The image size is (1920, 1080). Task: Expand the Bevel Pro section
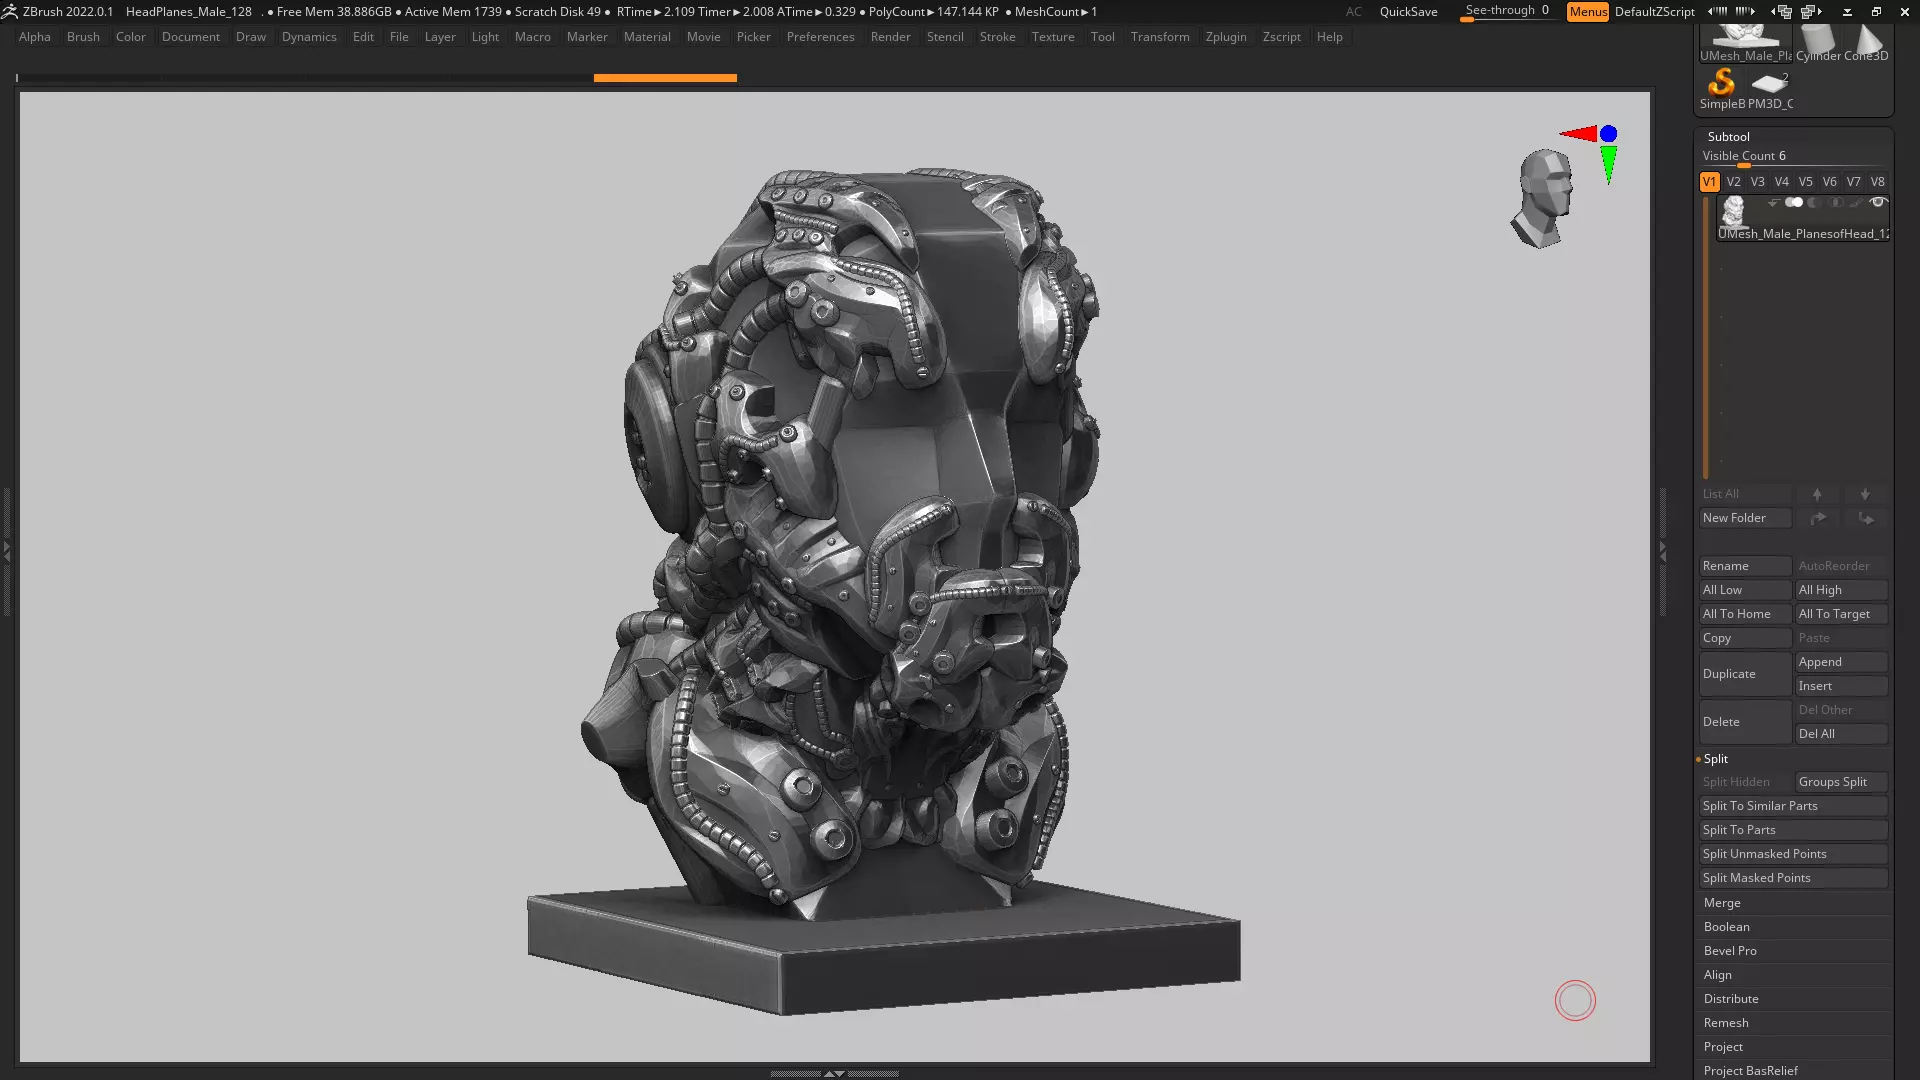click(x=1730, y=951)
